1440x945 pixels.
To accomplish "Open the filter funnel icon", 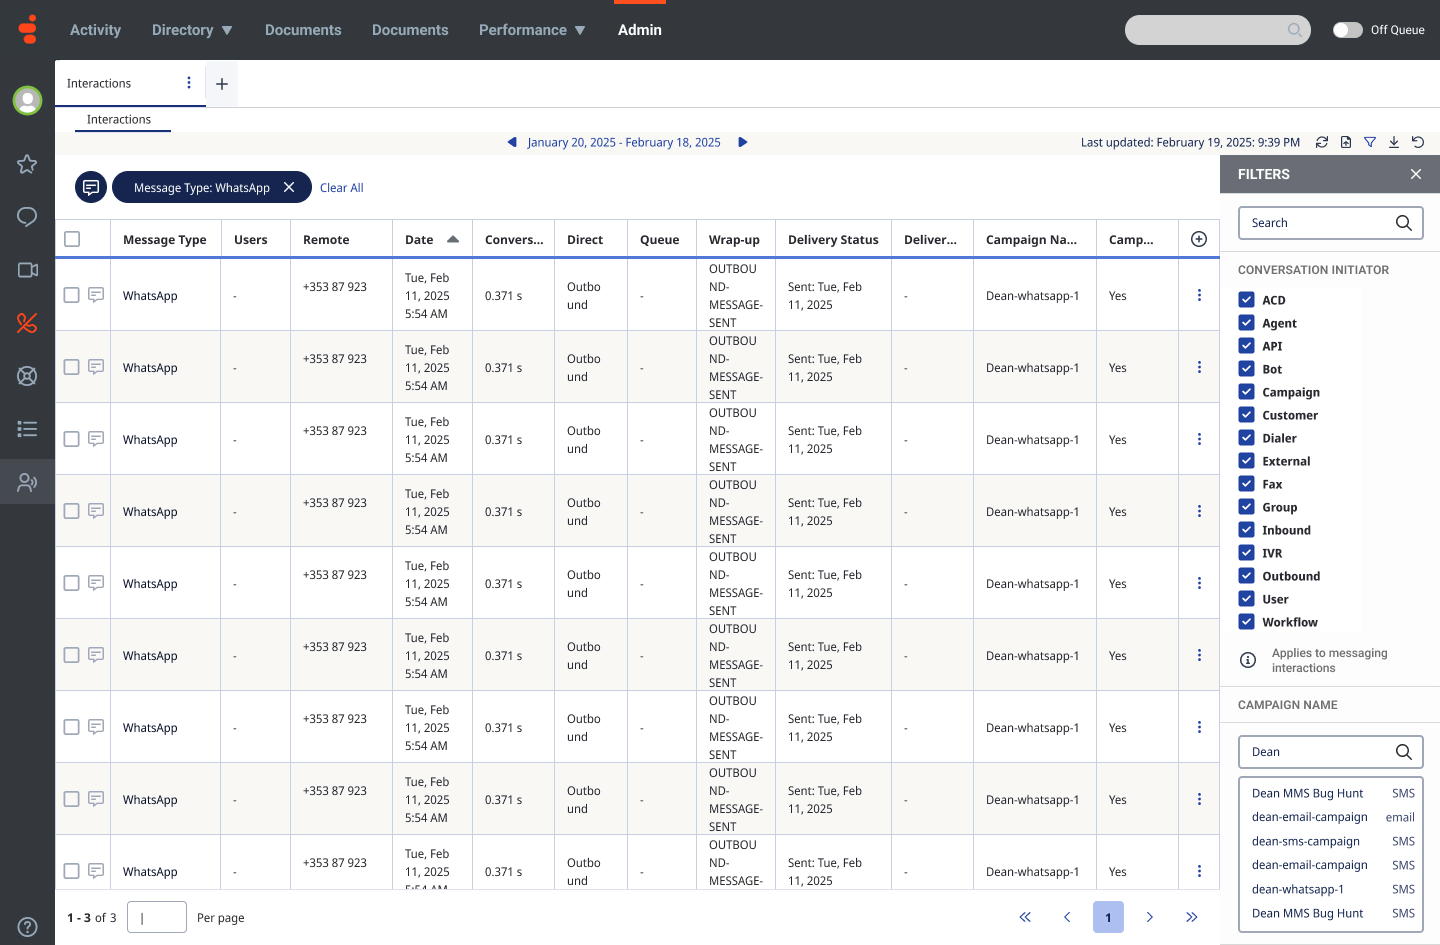I will click(1370, 142).
